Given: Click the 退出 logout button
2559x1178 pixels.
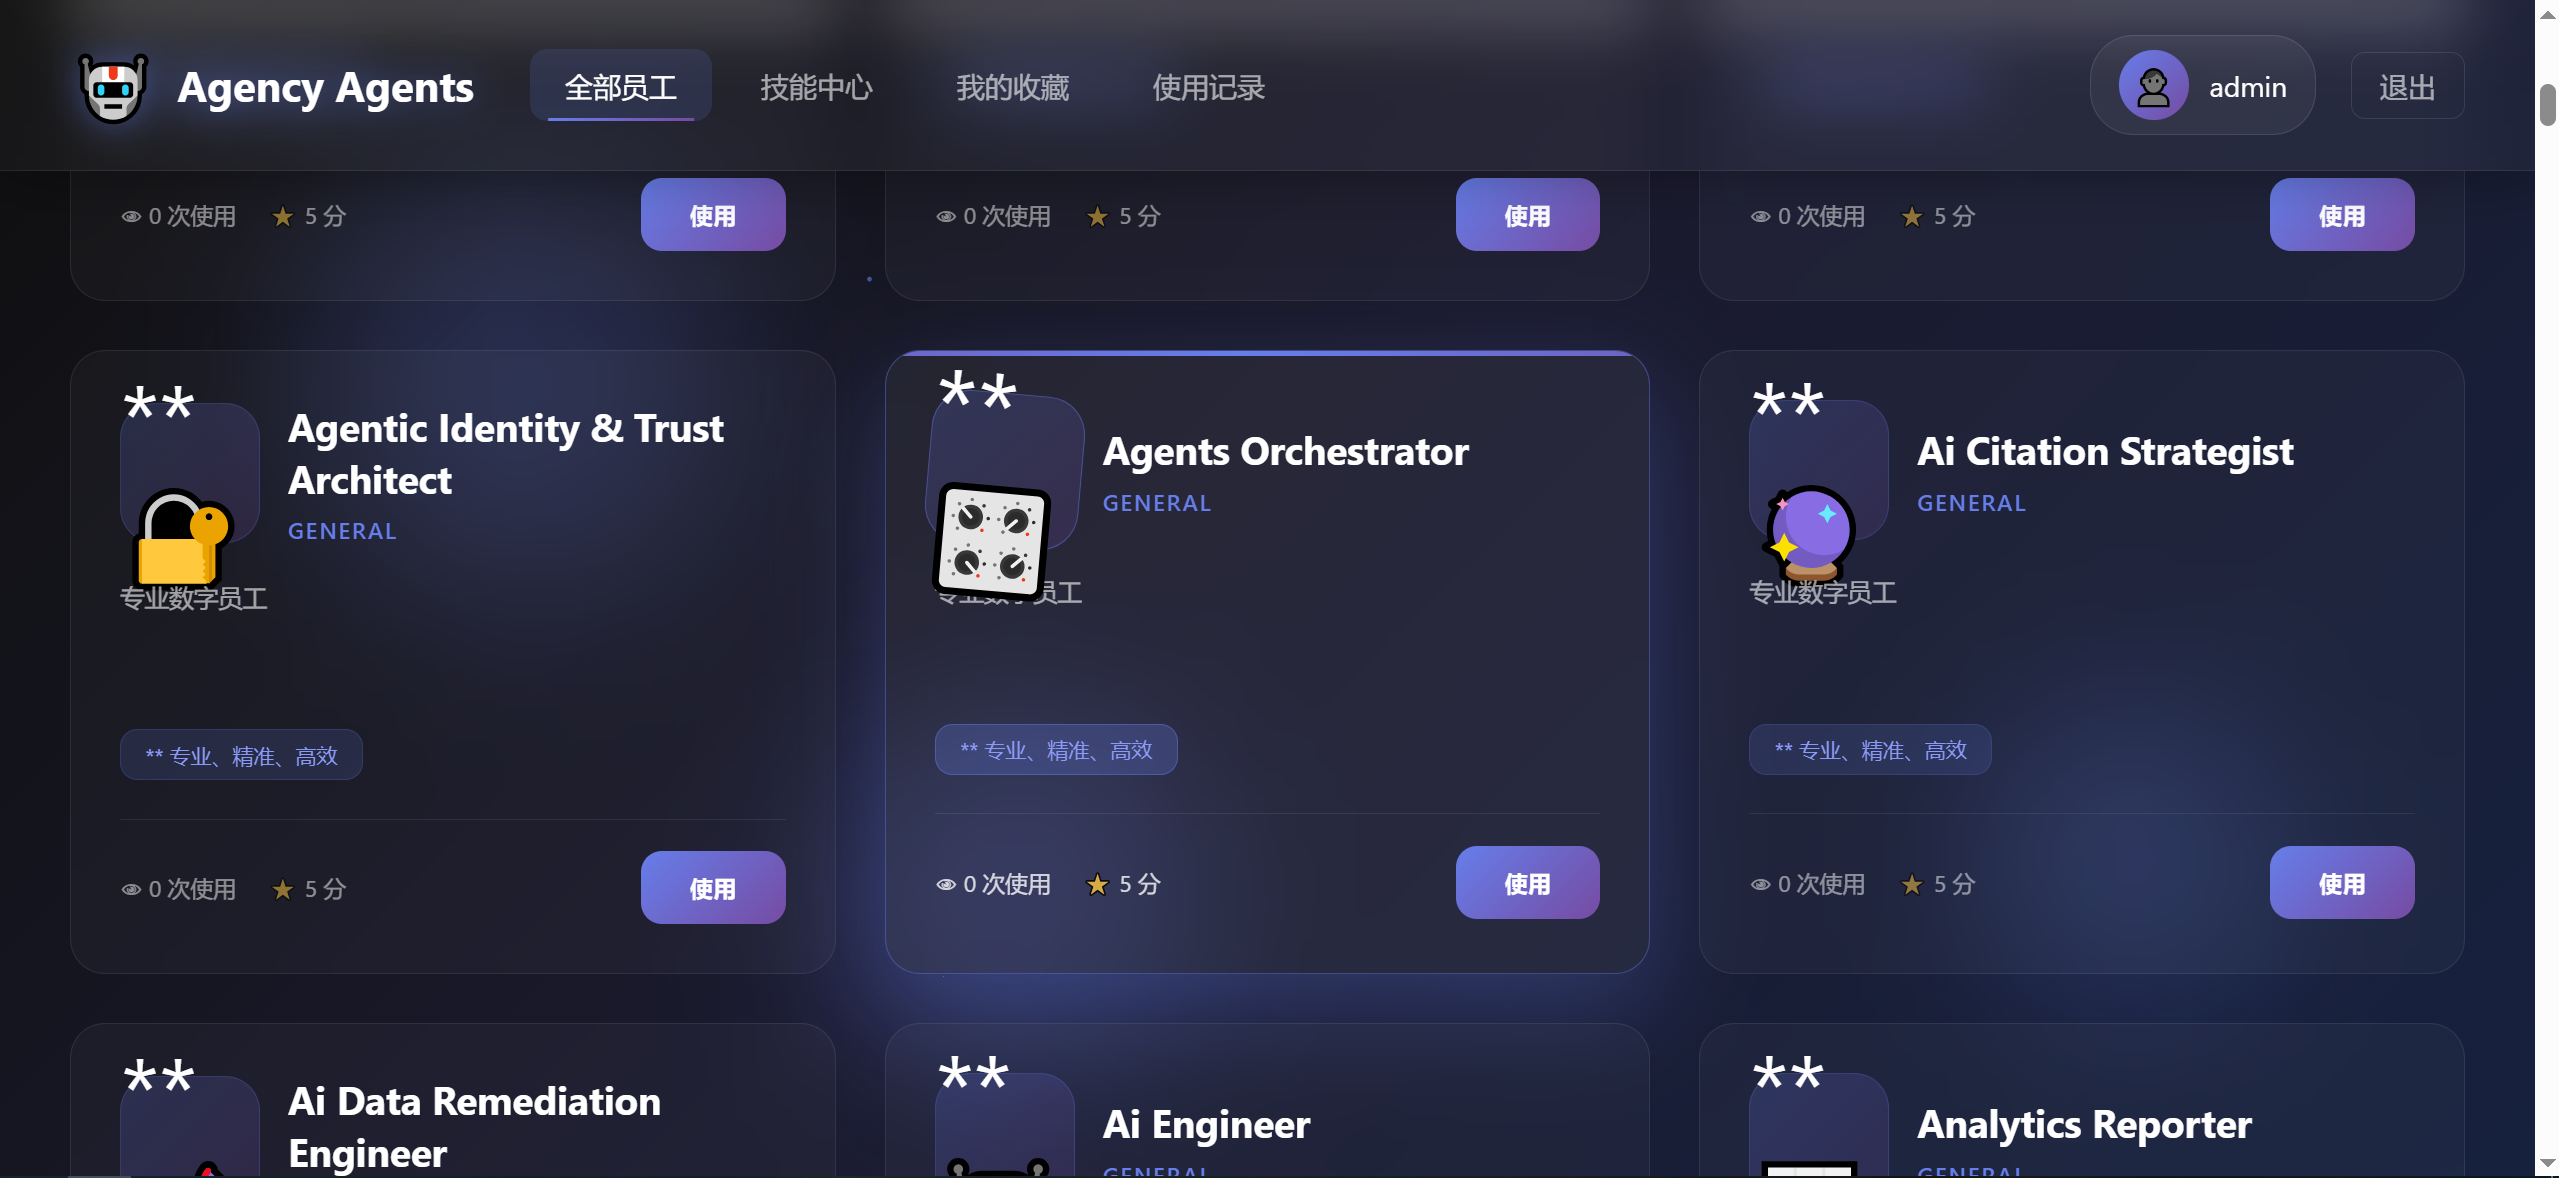Looking at the screenshot, I should 2407,87.
